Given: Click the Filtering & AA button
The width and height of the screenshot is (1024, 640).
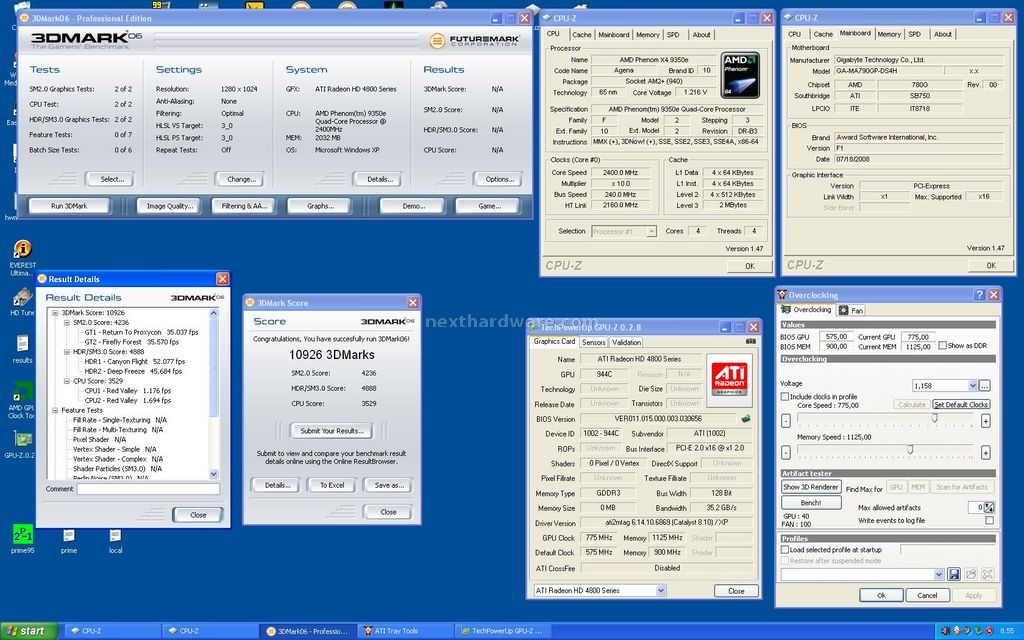Looking at the screenshot, I should click(x=244, y=206).
